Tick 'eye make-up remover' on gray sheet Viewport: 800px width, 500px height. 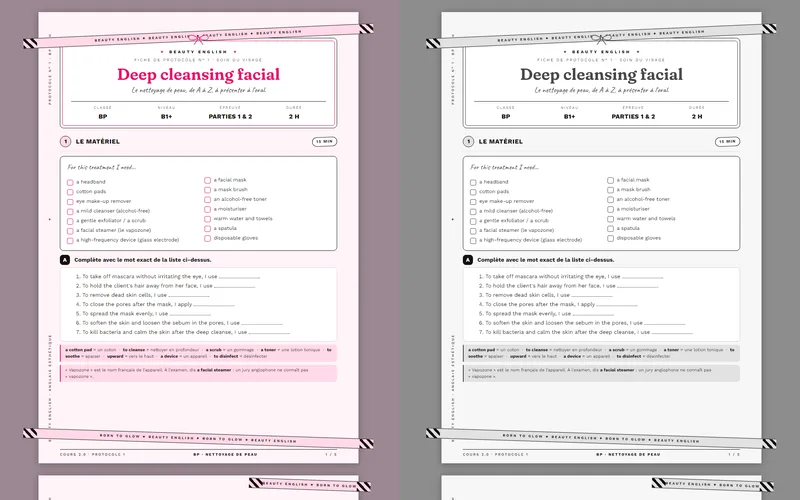pyautogui.click(x=473, y=202)
